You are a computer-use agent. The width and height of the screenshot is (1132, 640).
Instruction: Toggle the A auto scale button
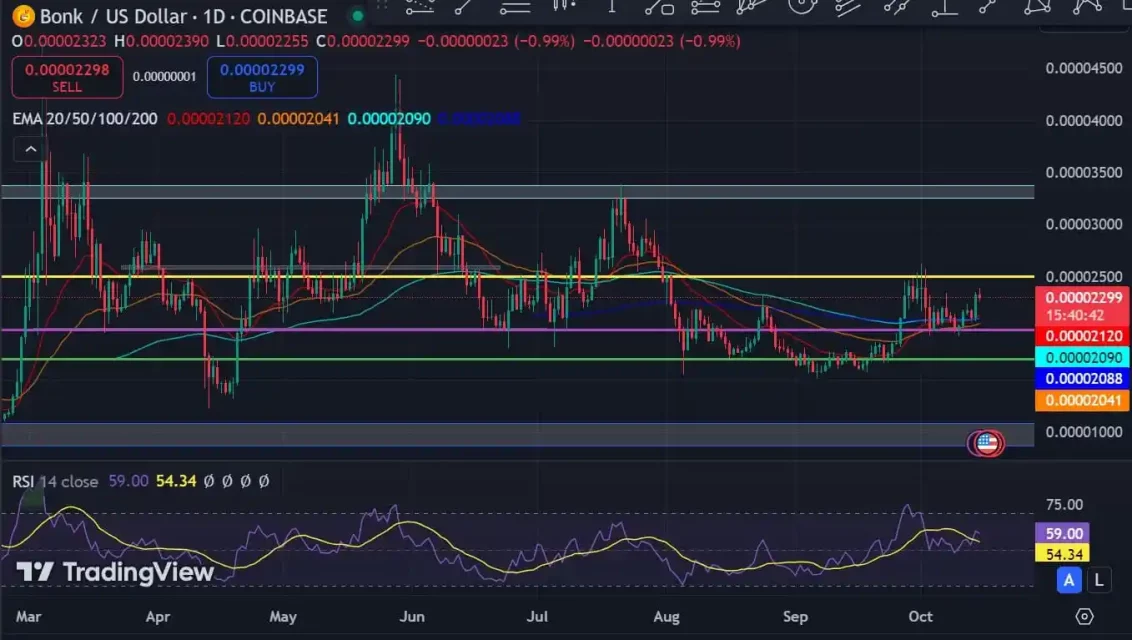coord(1068,579)
